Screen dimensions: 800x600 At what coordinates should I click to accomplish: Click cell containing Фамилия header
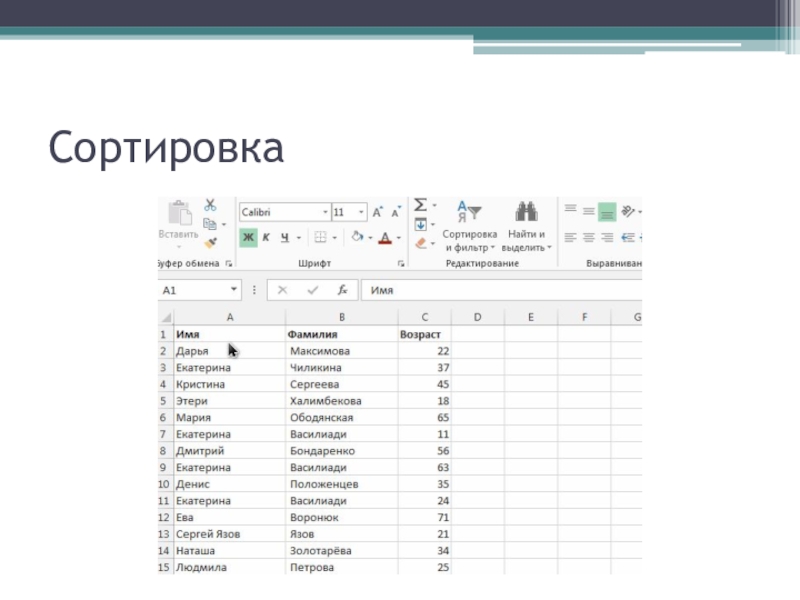click(342, 334)
